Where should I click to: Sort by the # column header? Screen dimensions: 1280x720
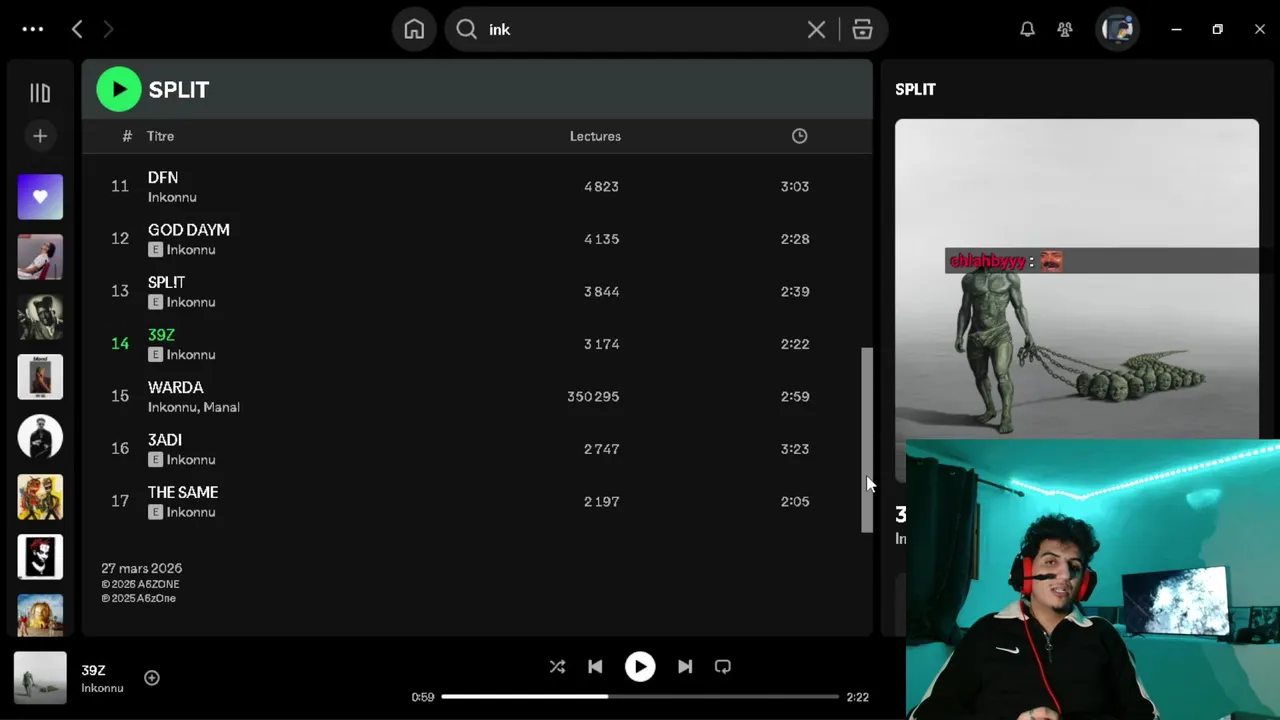coord(127,136)
